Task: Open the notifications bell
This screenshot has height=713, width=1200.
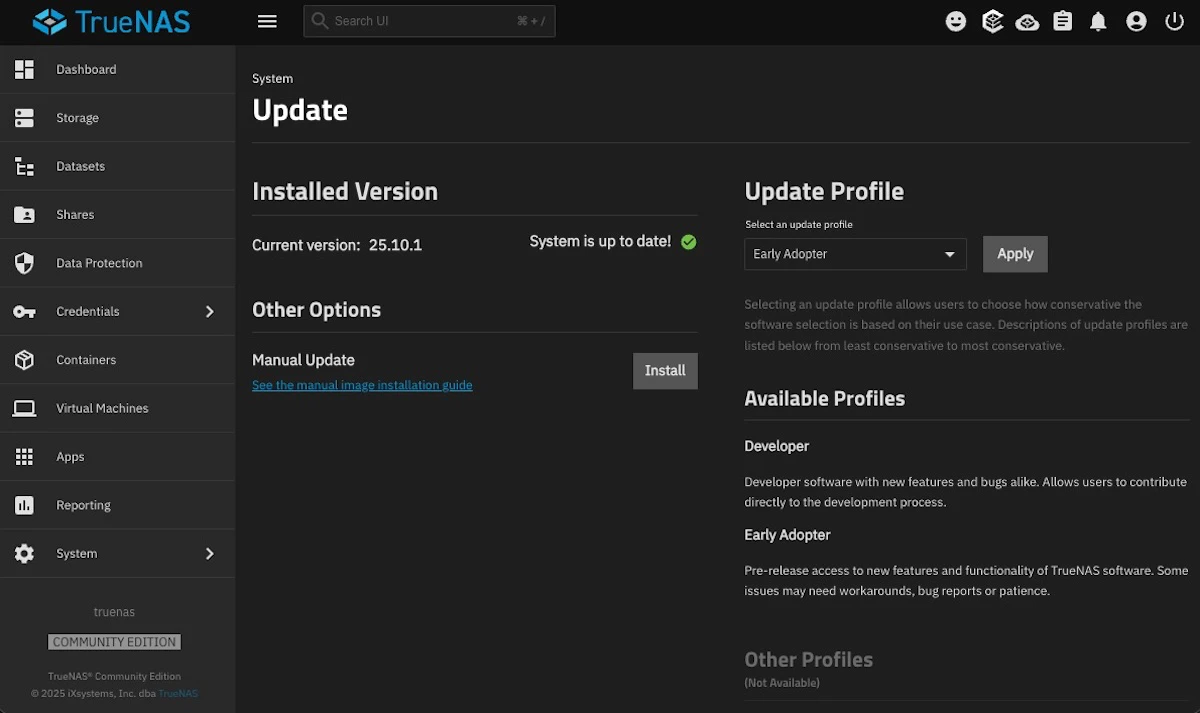Action: [1098, 20]
